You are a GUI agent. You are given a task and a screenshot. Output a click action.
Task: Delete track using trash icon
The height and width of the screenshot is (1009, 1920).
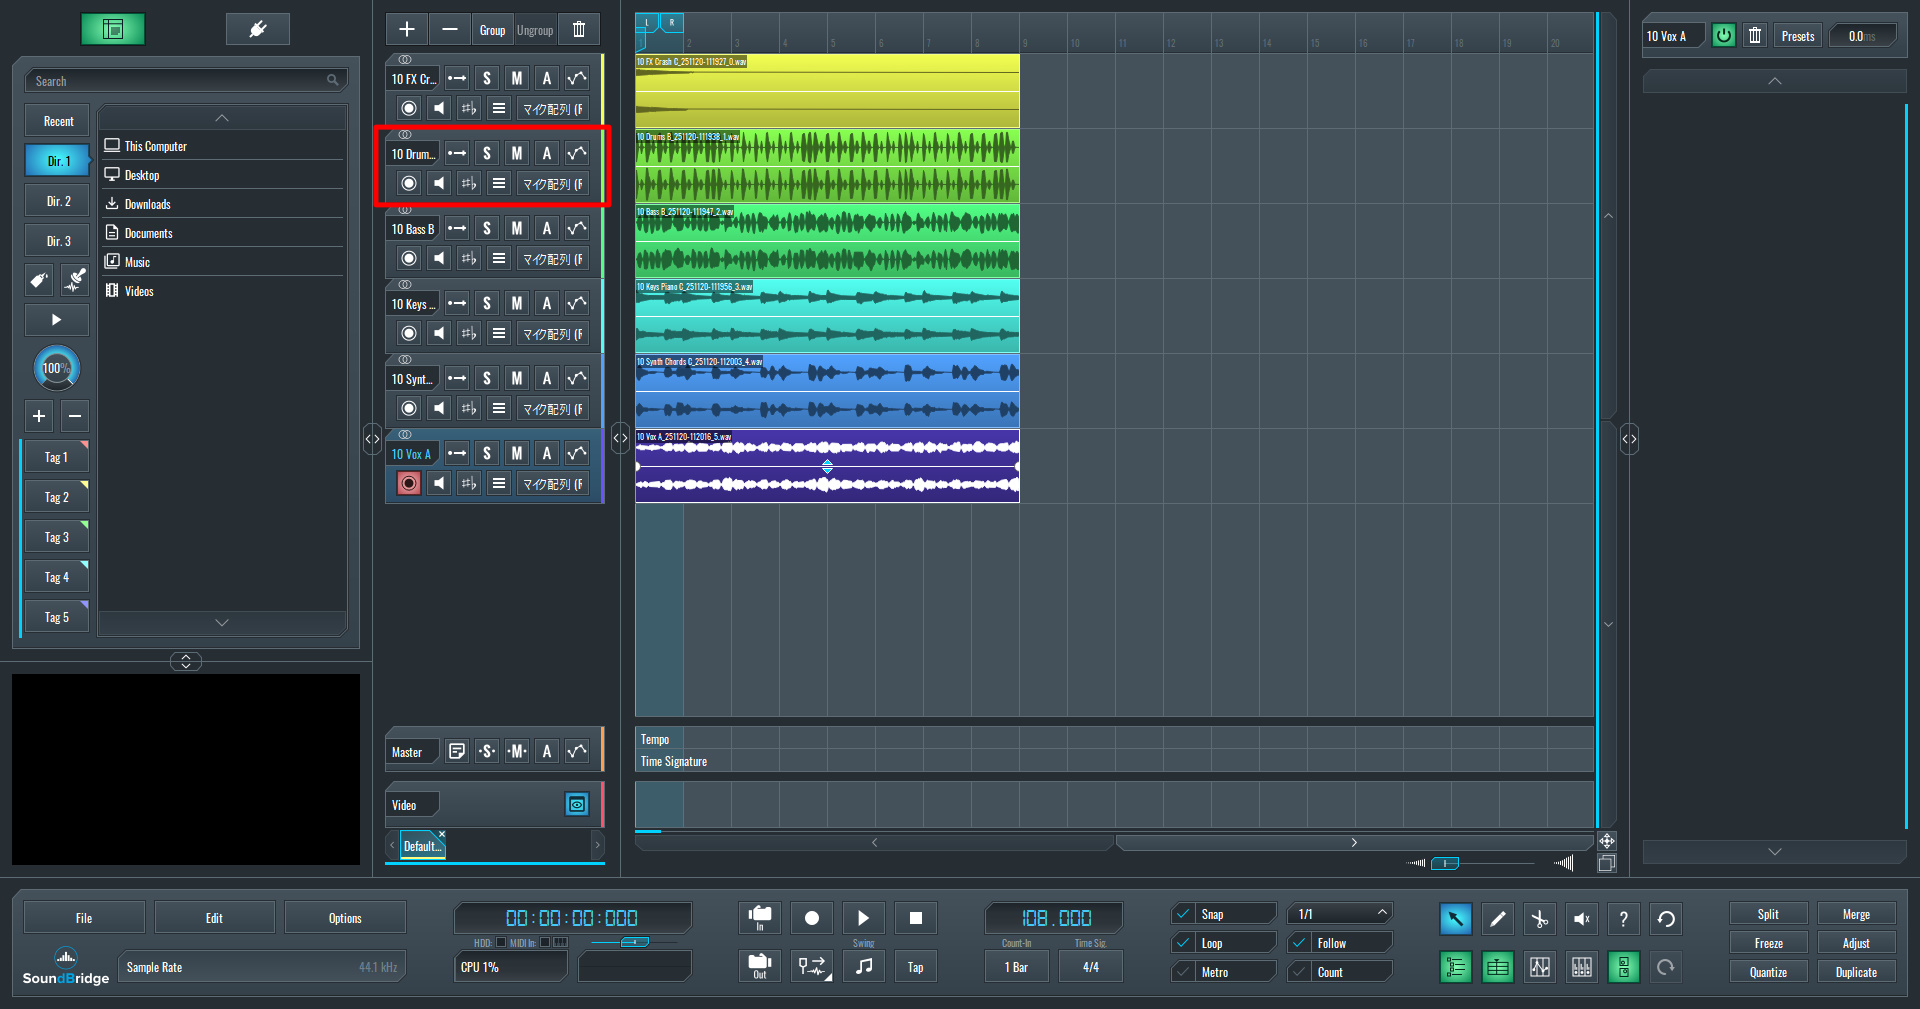pos(579,30)
